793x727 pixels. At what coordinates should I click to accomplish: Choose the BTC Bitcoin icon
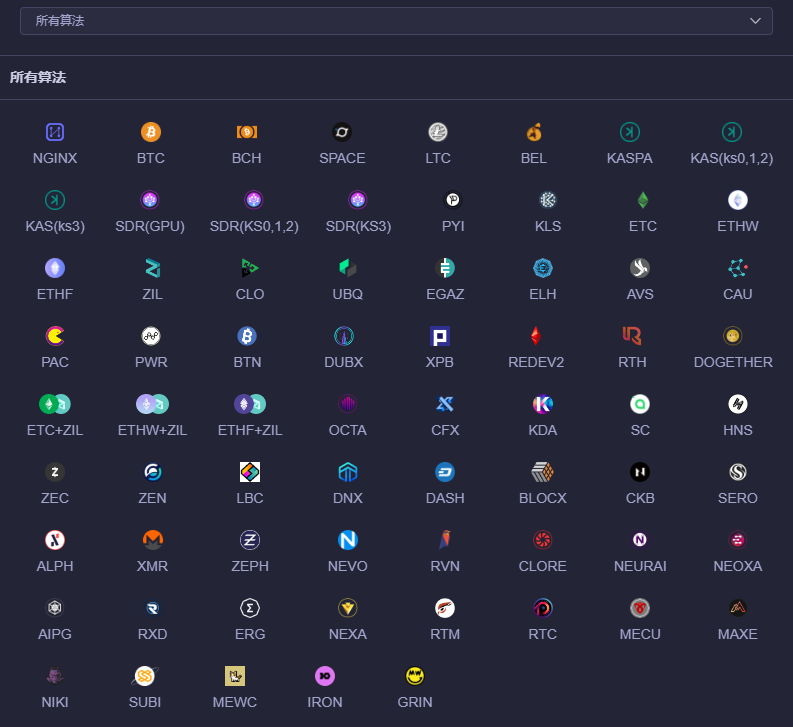tap(151, 132)
